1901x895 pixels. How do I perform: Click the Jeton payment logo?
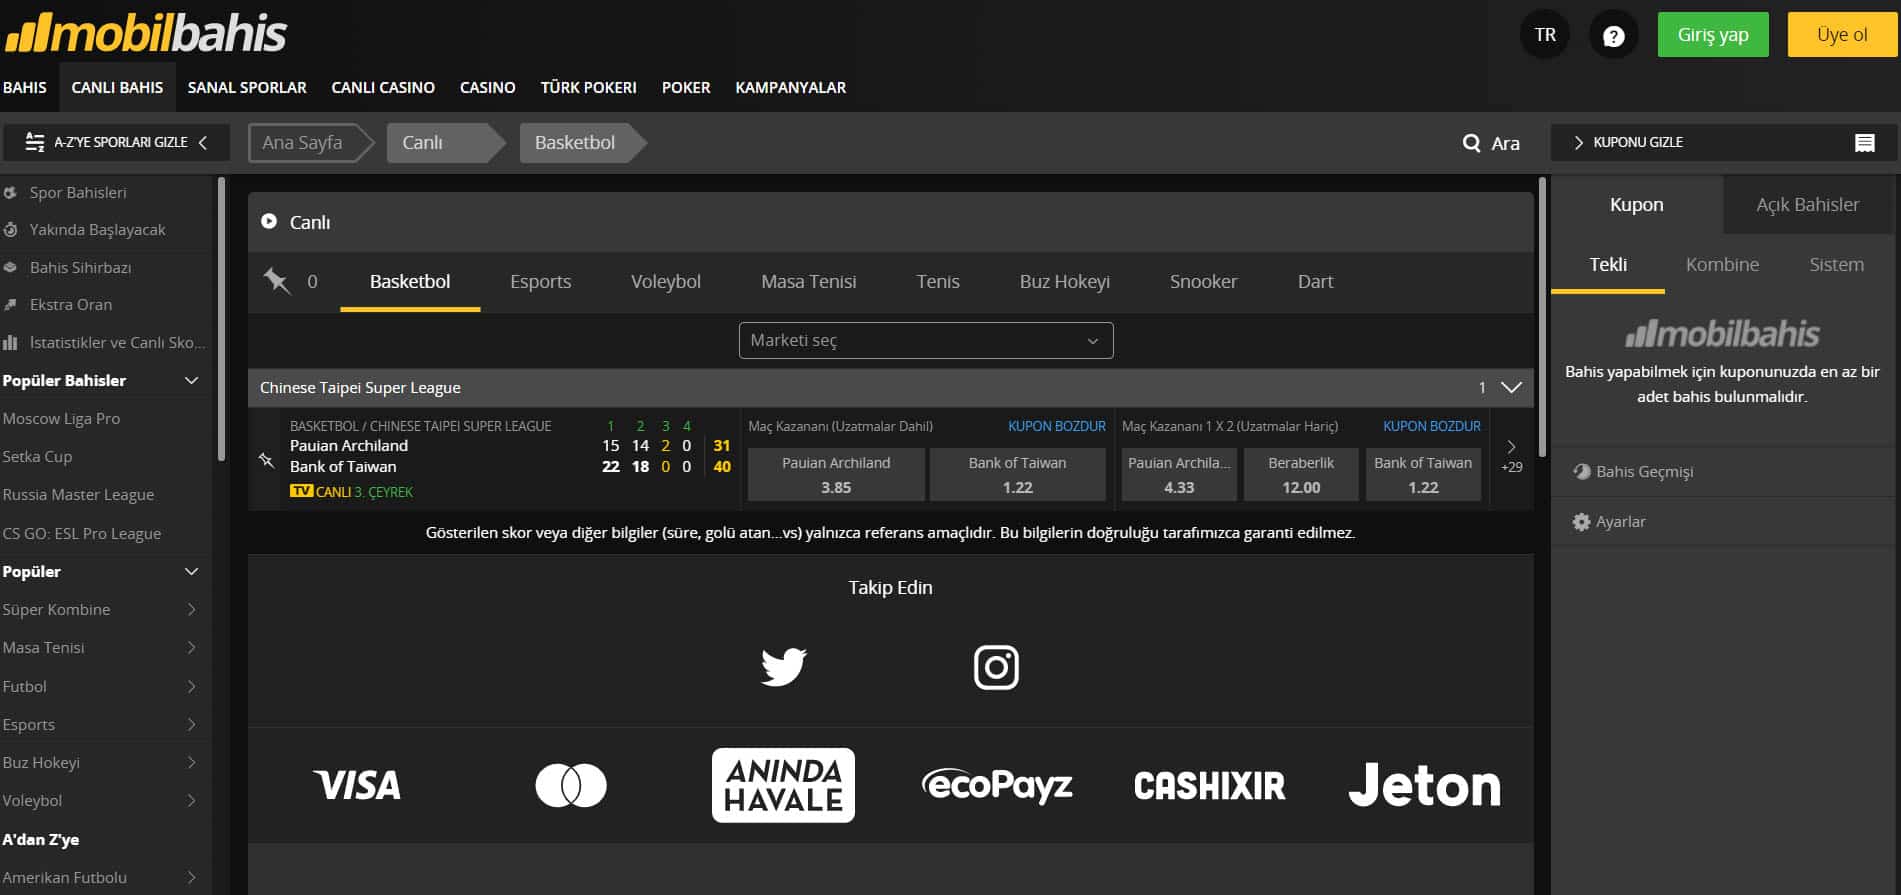click(x=1424, y=785)
